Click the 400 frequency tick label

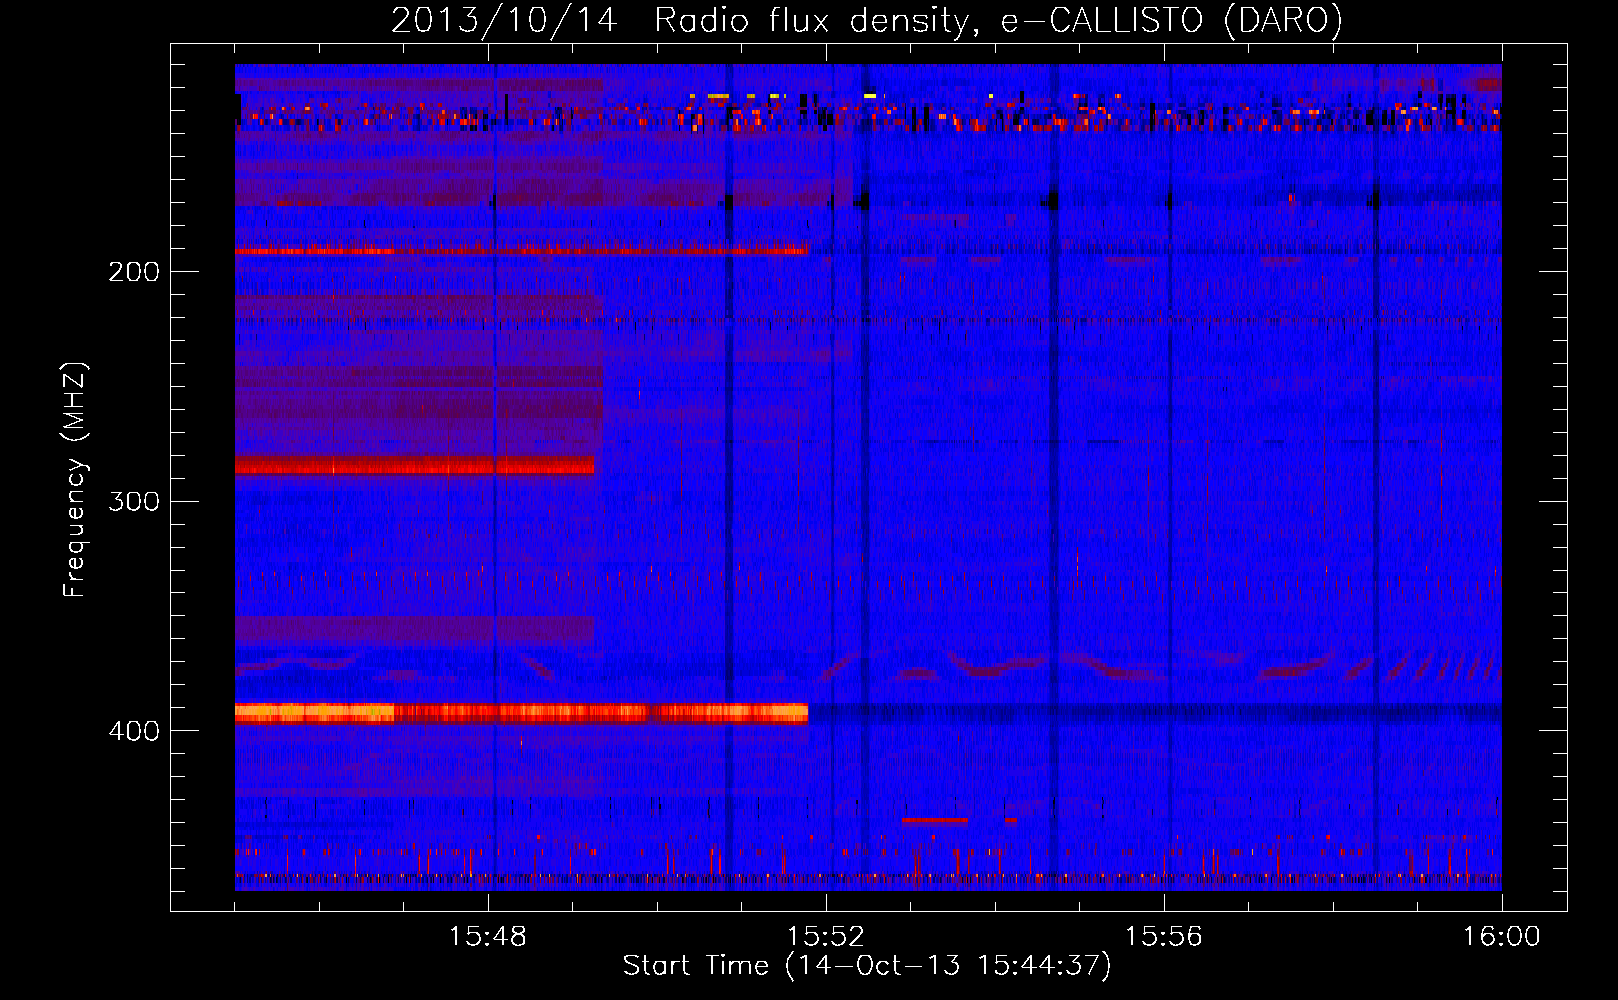tap(134, 731)
